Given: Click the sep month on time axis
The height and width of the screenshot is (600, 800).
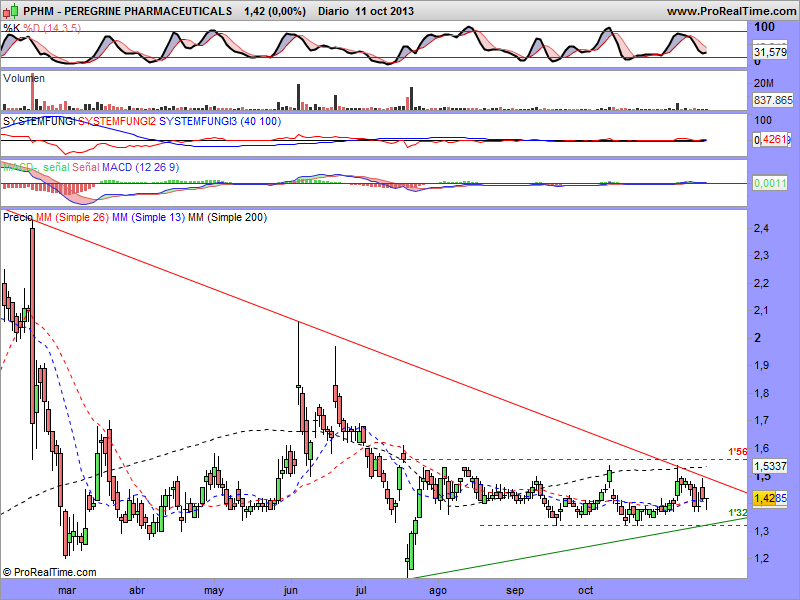Looking at the screenshot, I should coord(515,591).
